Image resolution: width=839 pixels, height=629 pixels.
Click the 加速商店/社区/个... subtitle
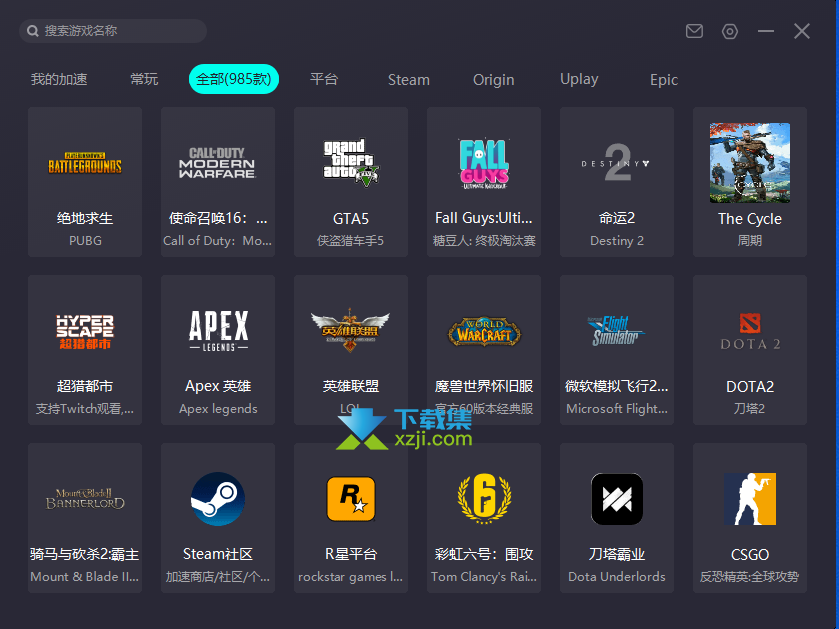(218, 577)
